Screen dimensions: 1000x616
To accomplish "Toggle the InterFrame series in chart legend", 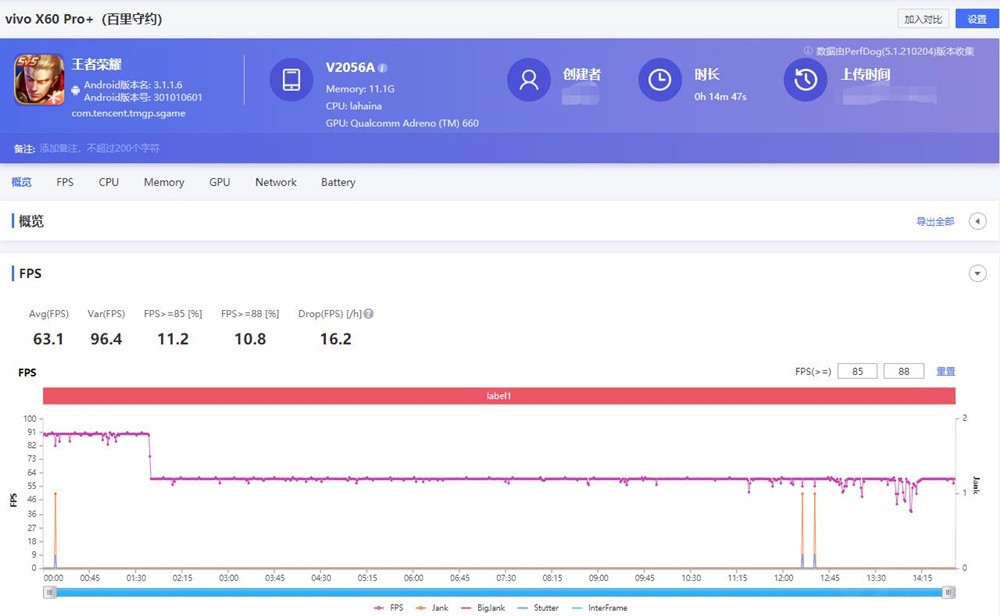I will click(599, 608).
